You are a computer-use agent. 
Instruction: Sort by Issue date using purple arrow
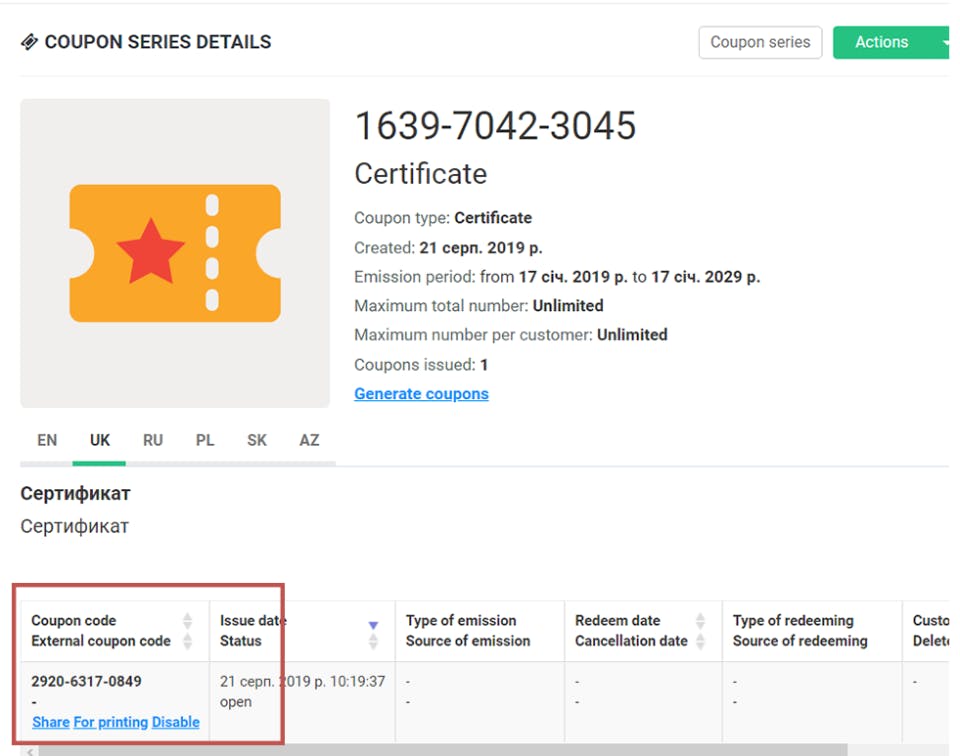374,625
